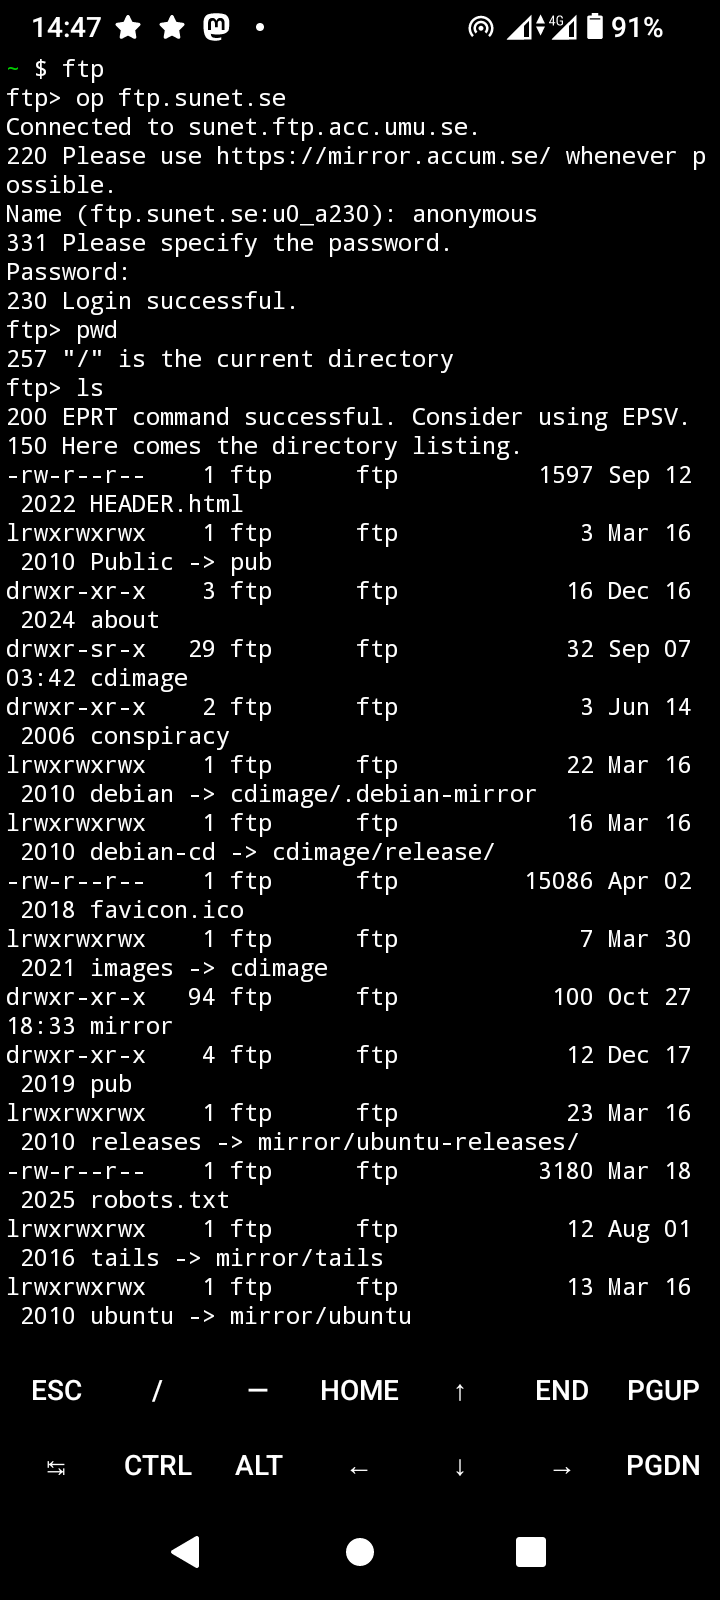Tap the Android home circle button
Image resolution: width=720 pixels, height=1600 pixels.
(360, 1551)
